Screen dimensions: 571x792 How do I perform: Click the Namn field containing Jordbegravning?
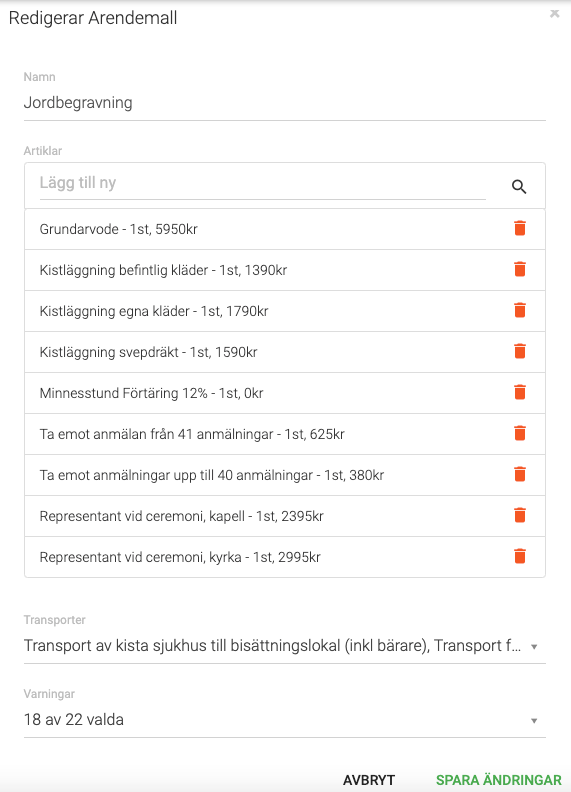coord(284,103)
